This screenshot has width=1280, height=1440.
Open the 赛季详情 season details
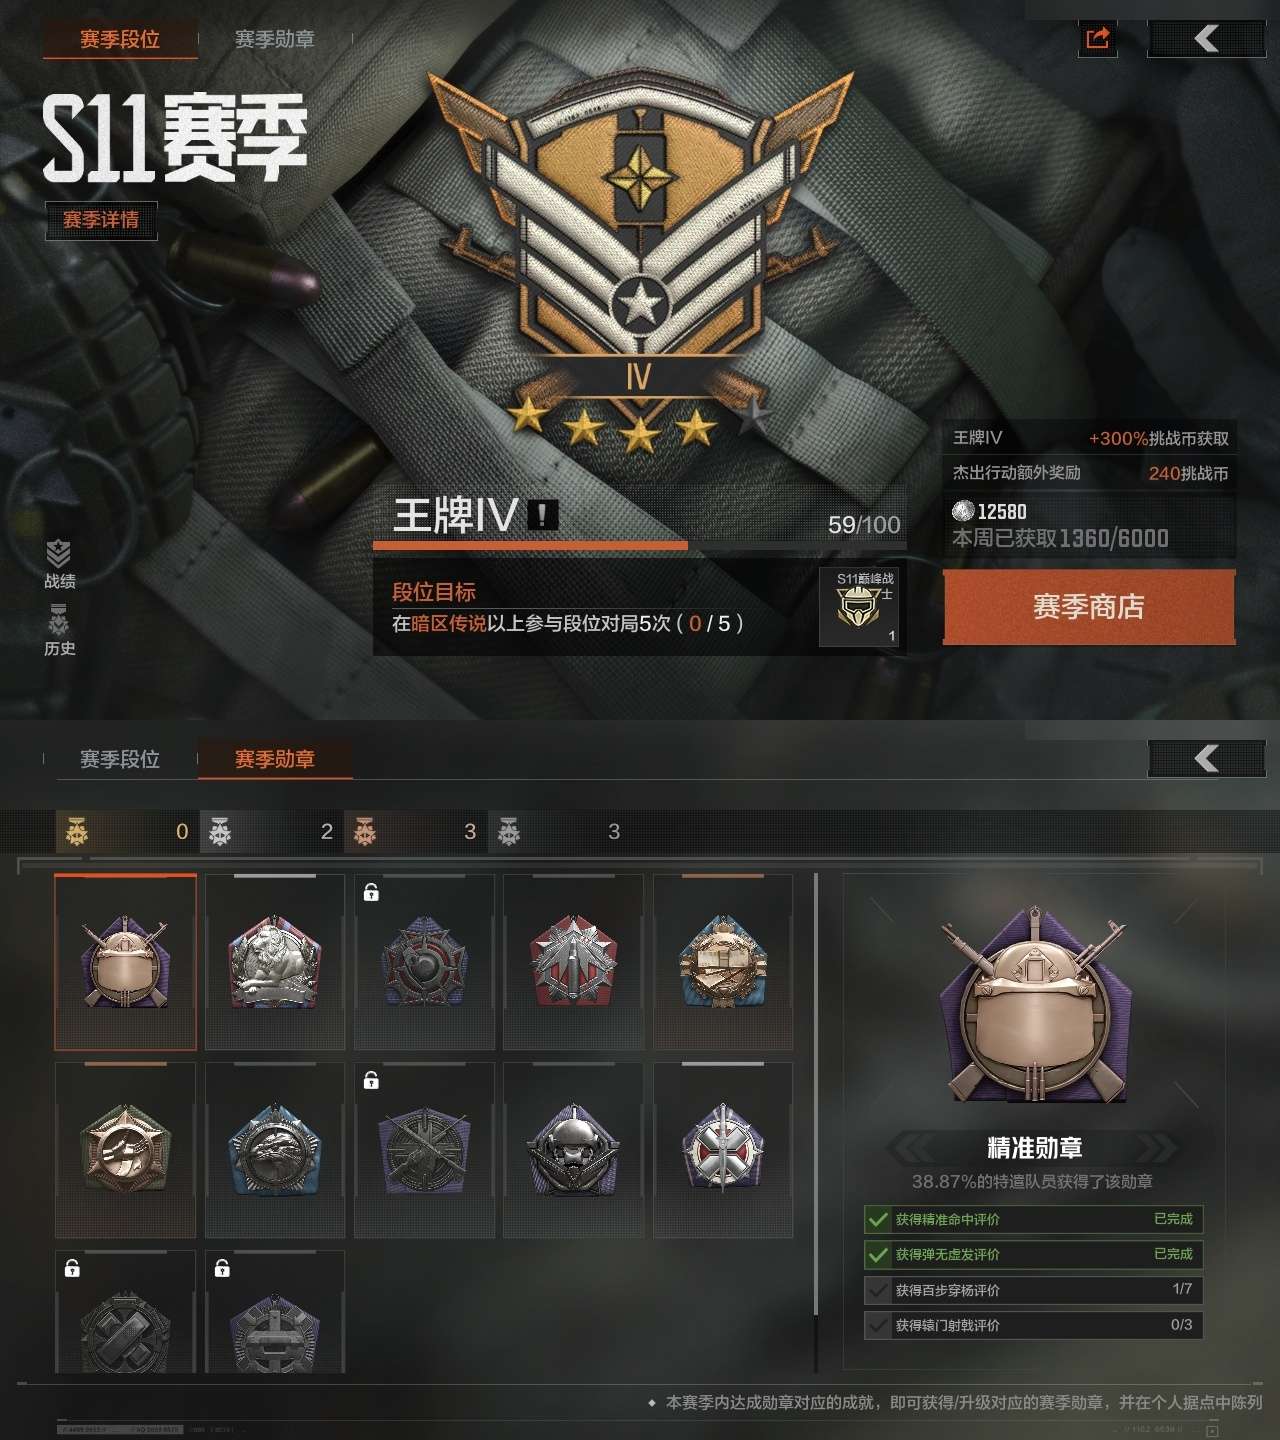point(101,220)
